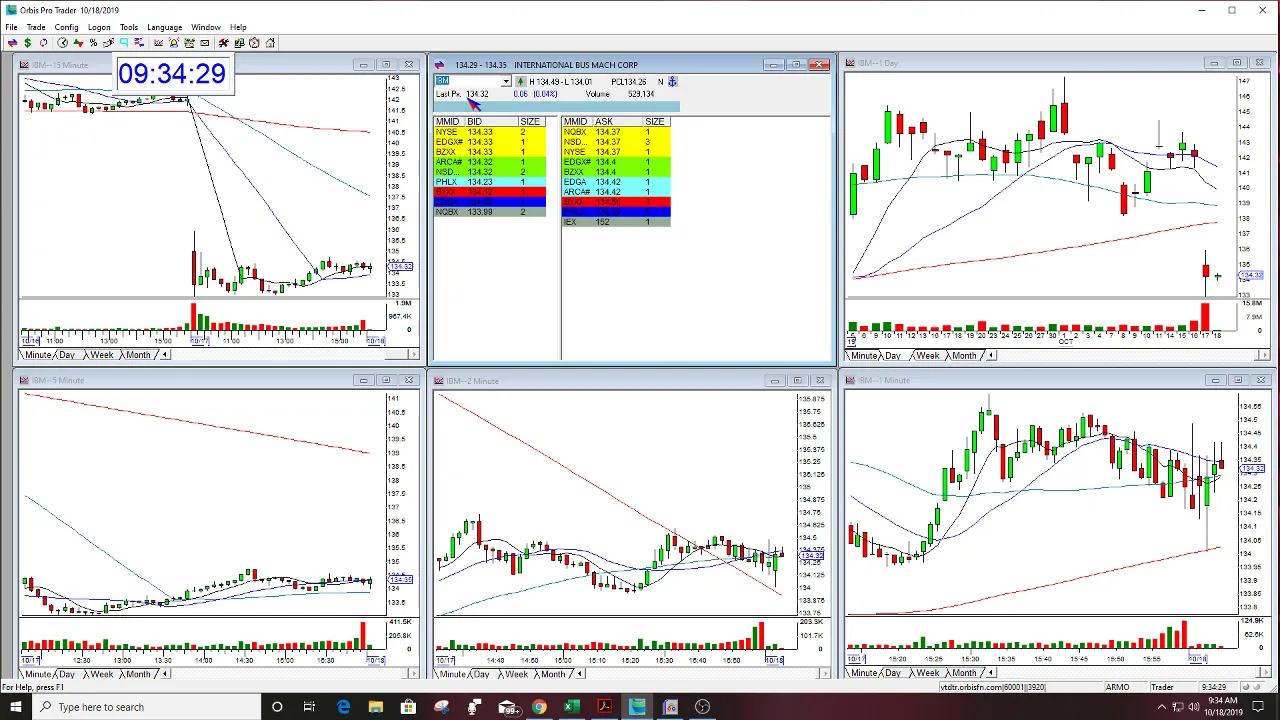Open the symbol dropdown in the Level 2 window
The height and width of the screenshot is (720, 1280).
coord(506,82)
